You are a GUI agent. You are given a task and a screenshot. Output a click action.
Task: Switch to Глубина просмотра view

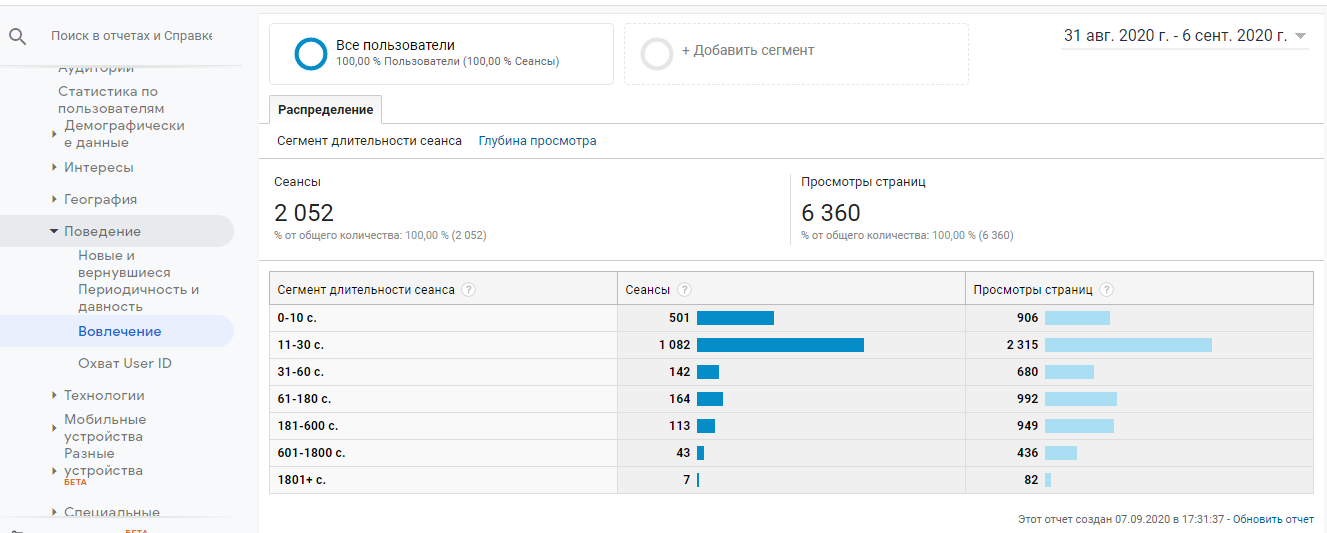pos(538,141)
